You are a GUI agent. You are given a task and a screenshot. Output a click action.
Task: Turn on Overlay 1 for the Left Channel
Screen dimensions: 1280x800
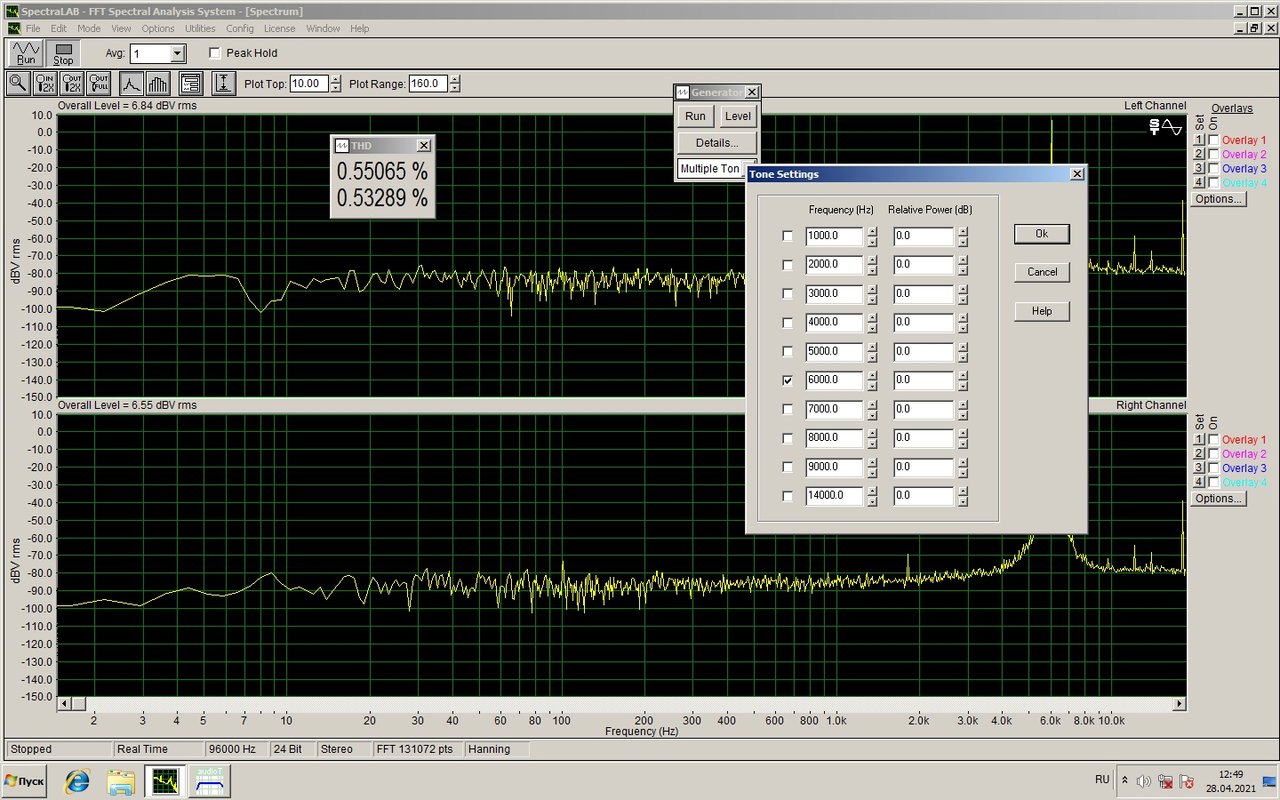[x=1214, y=140]
